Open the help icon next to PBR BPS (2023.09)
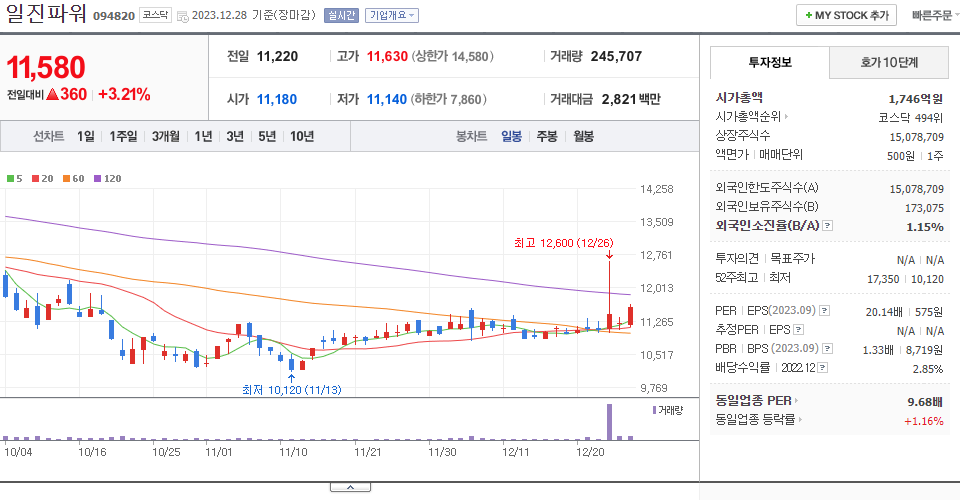This screenshot has height=500, width=960. tap(827, 349)
